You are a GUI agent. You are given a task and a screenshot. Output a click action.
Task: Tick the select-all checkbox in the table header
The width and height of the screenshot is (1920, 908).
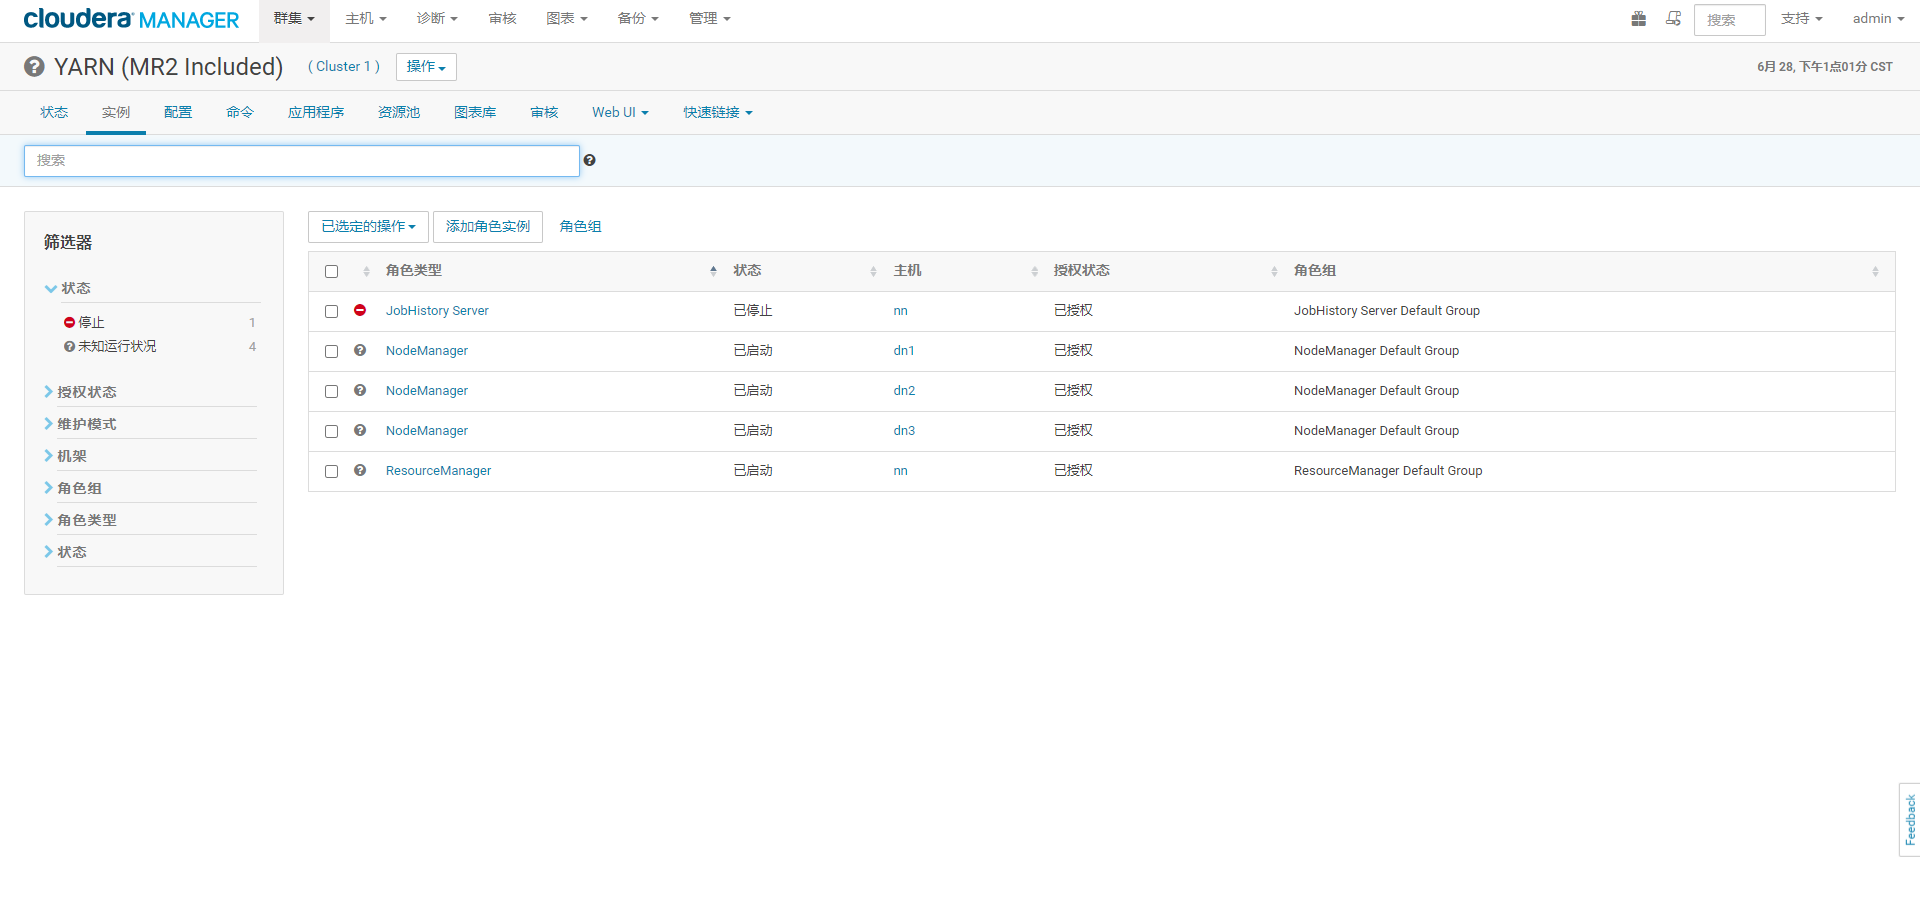(332, 271)
